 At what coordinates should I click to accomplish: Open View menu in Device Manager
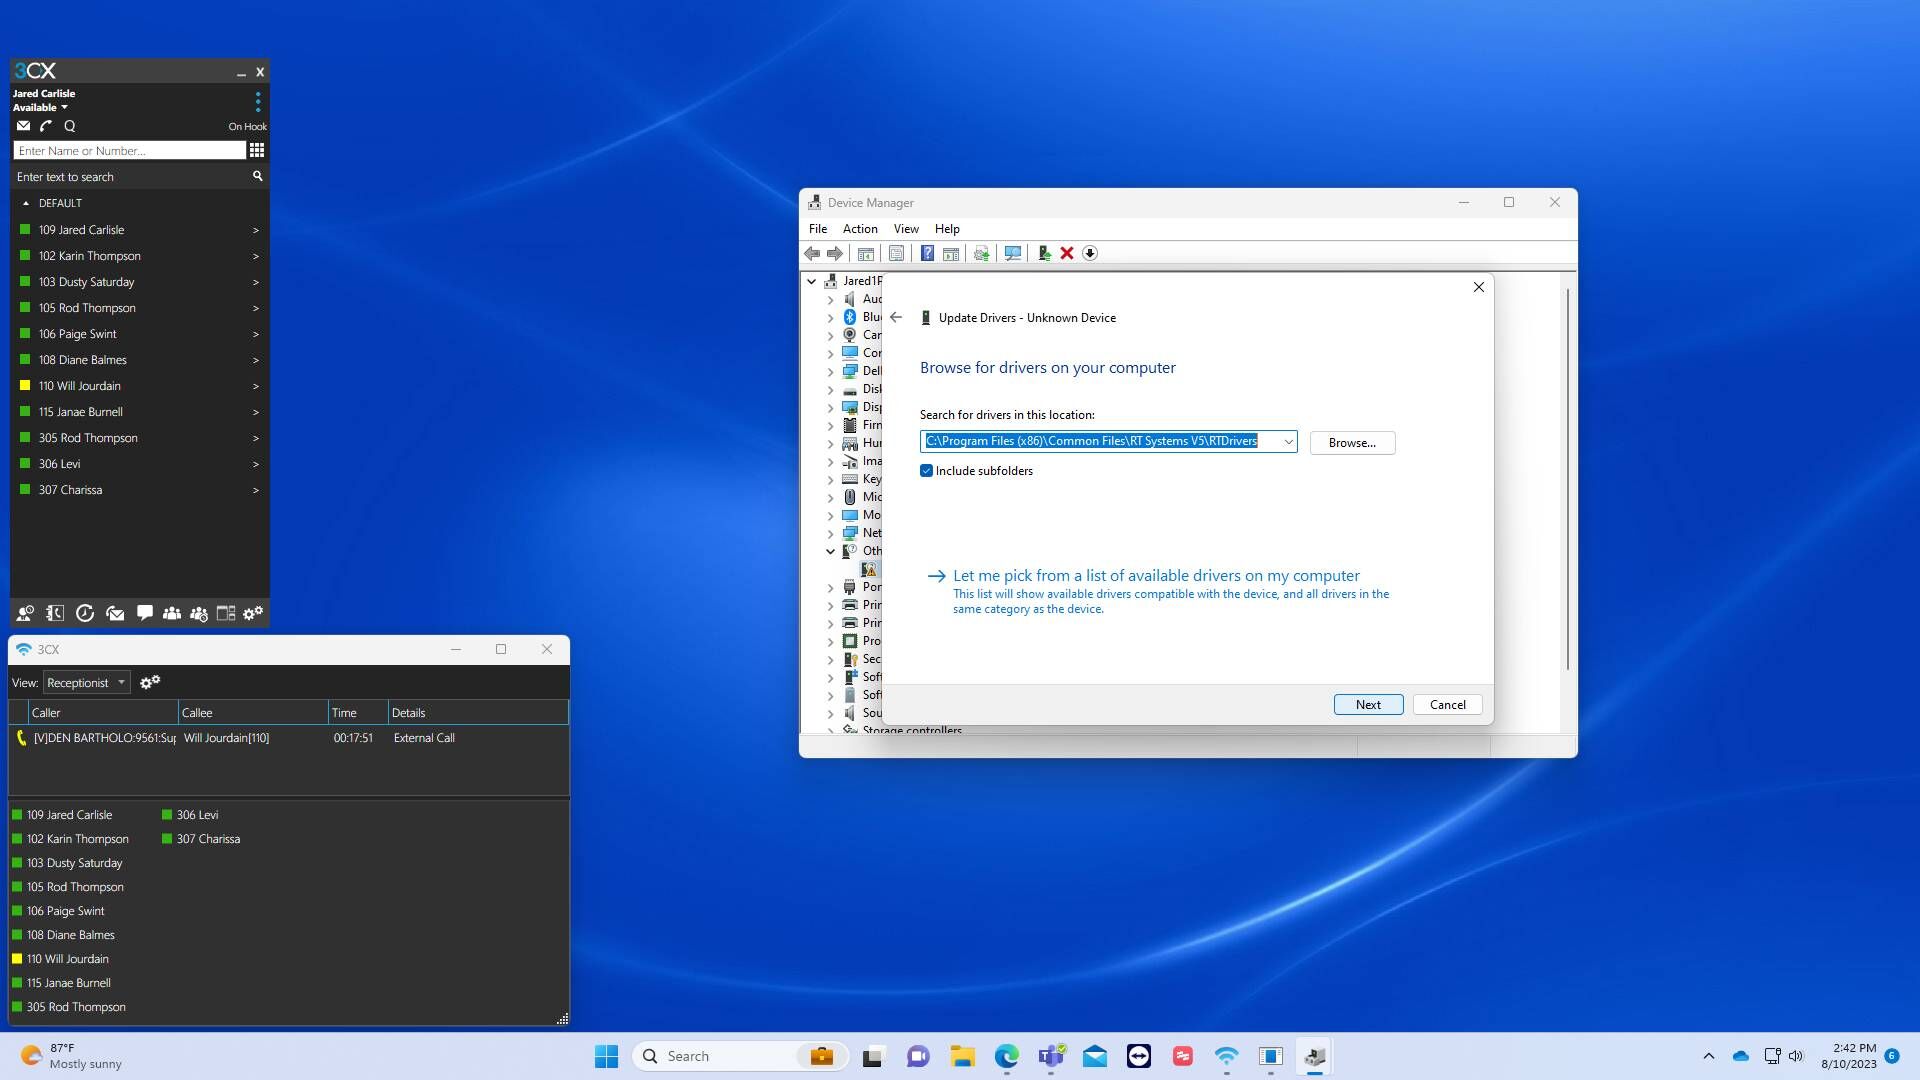906,229
